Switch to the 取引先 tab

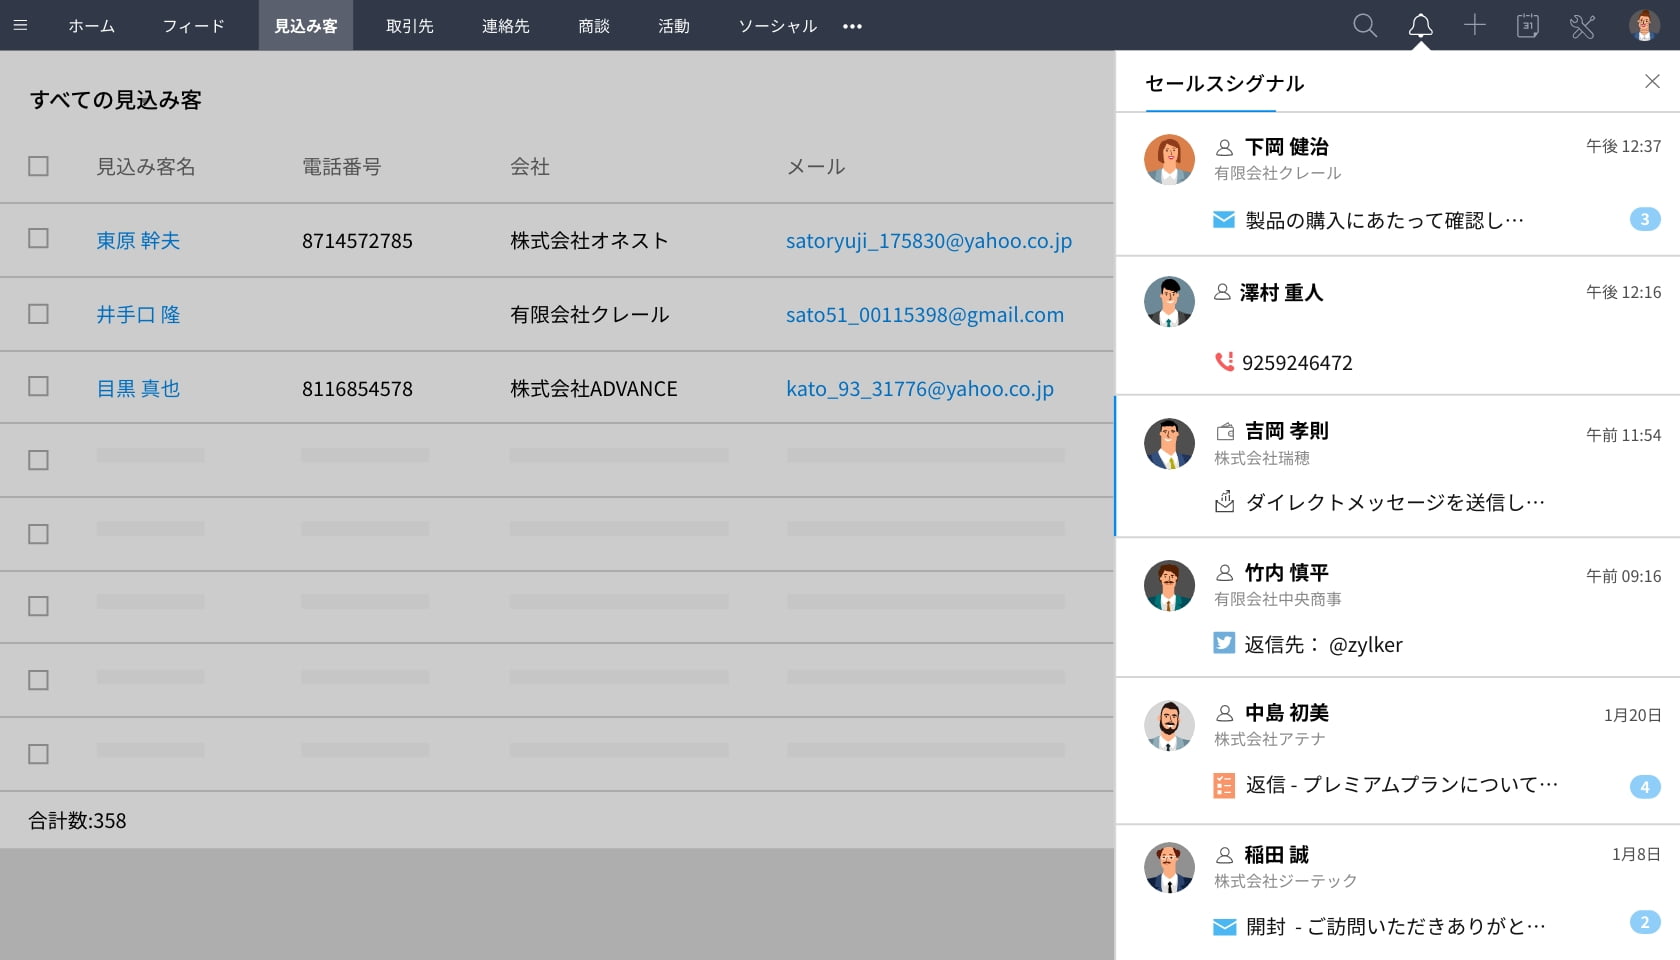tap(409, 26)
